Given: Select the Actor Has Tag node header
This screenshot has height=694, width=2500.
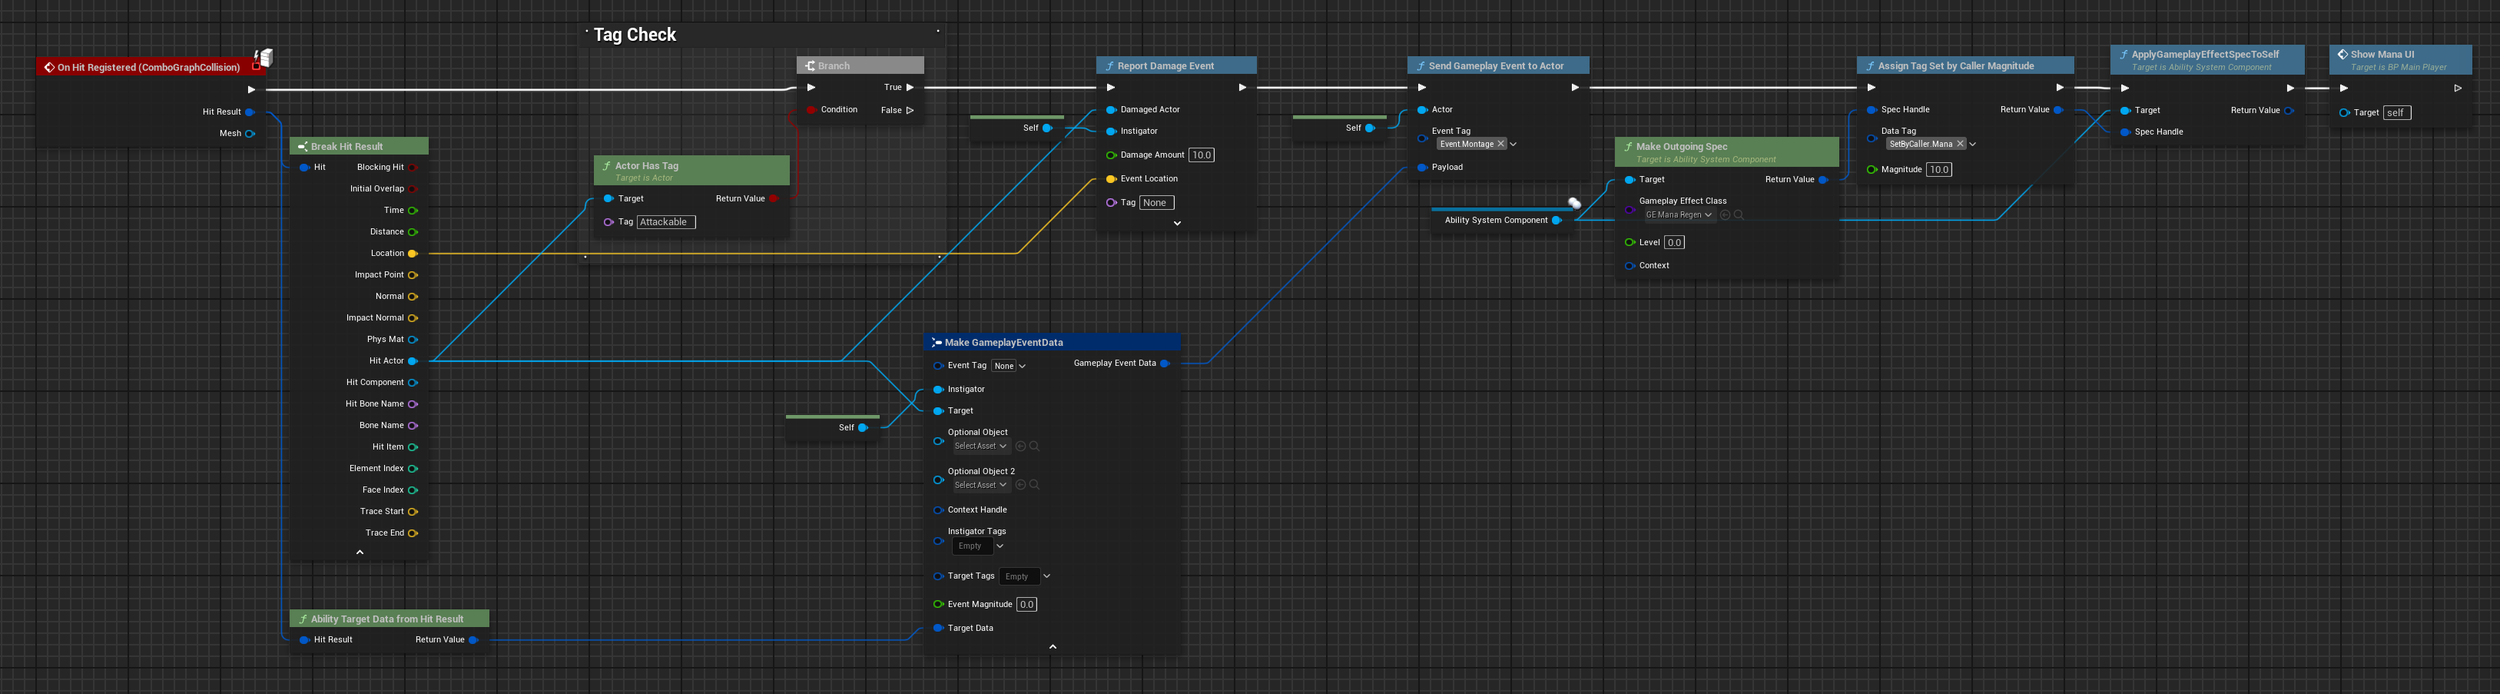Looking at the screenshot, I should [x=691, y=171].
